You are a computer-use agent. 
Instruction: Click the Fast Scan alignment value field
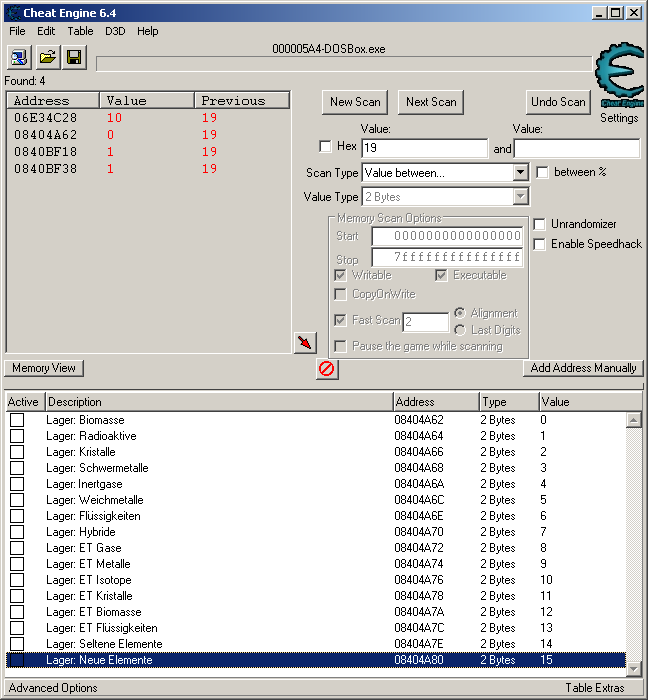426,322
